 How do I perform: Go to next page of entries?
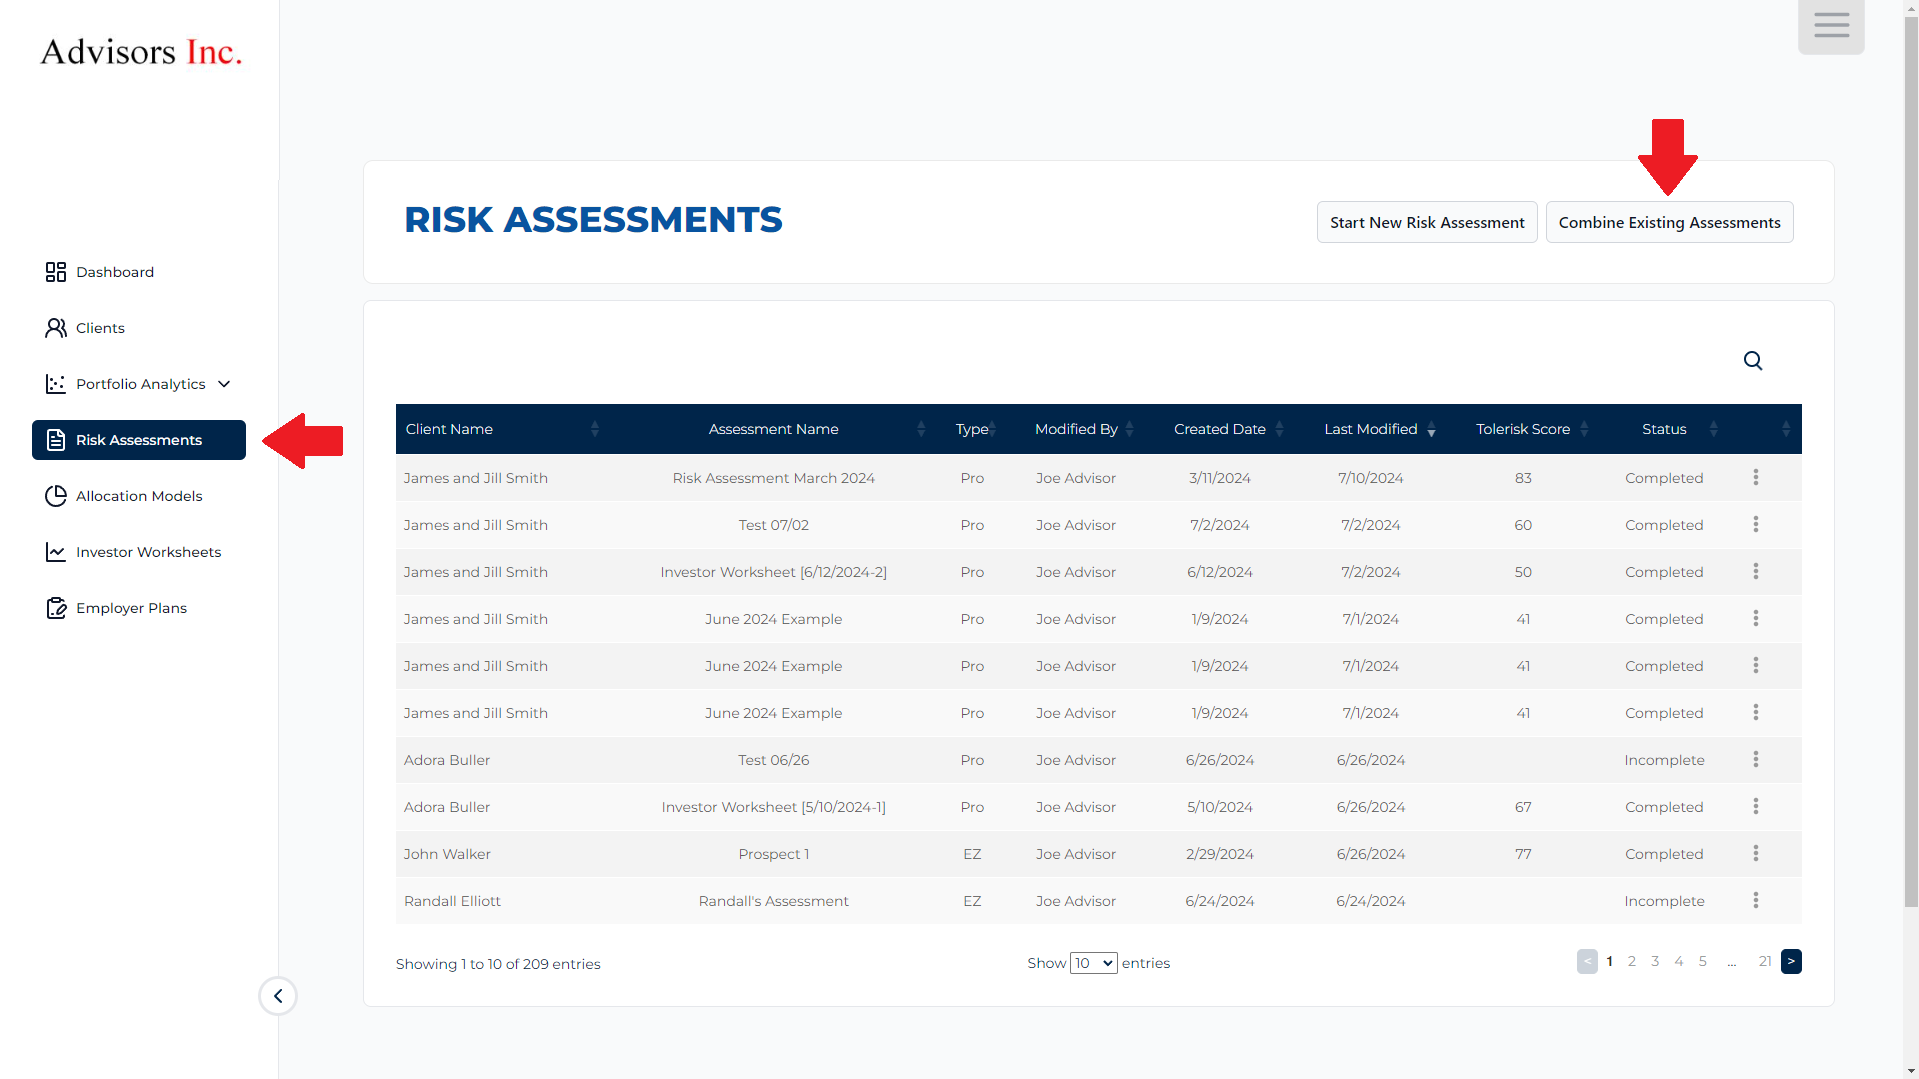1790,961
